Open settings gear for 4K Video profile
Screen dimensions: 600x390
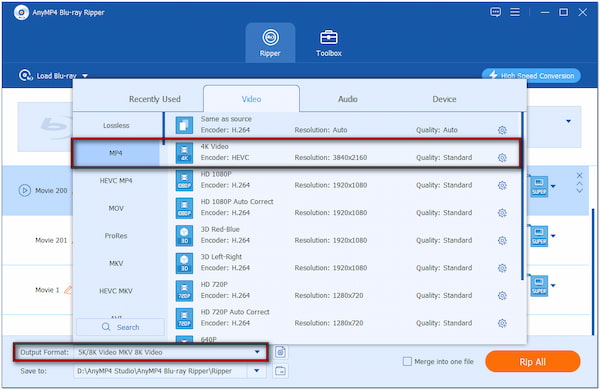coord(502,158)
